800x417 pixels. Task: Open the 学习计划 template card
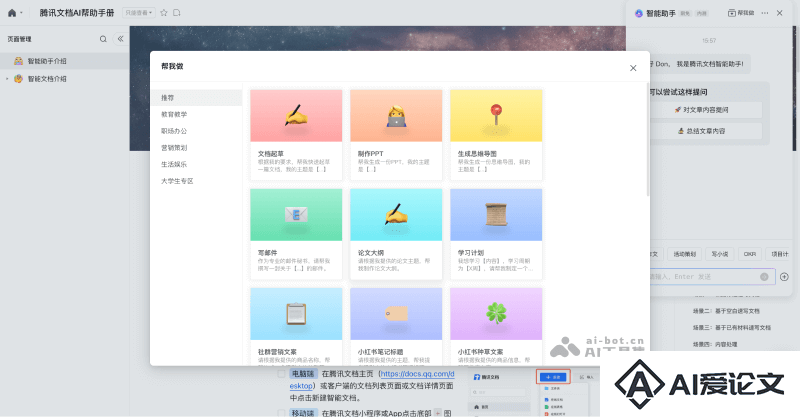pyautogui.click(x=496, y=234)
